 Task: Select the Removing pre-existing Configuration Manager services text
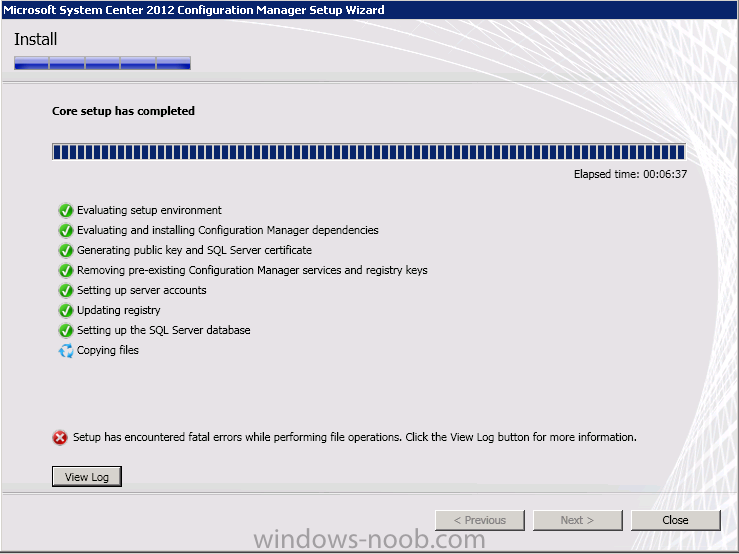pos(252,270)
